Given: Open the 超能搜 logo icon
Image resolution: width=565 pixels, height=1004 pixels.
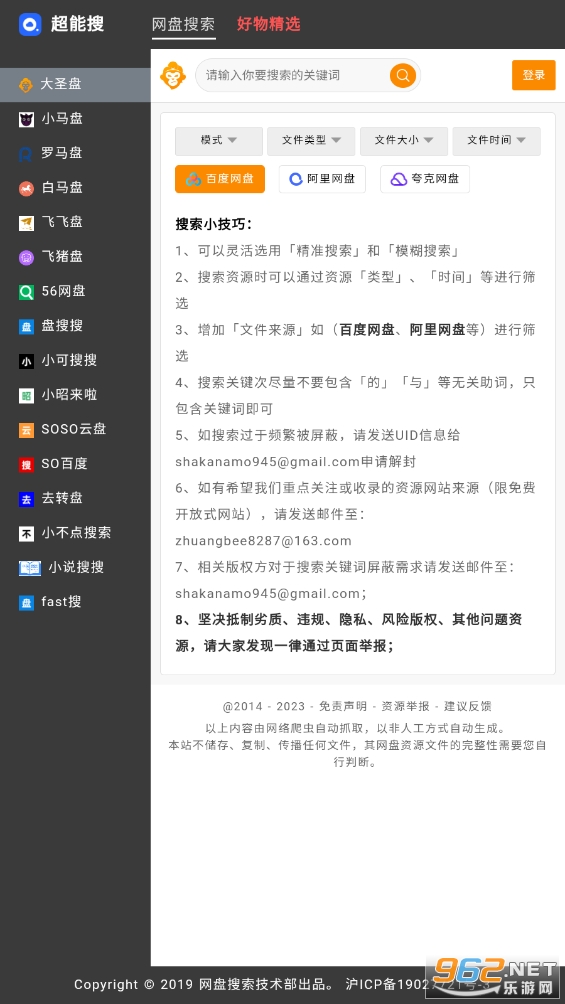Looking at the screenshot, I should tap(30, 24).
